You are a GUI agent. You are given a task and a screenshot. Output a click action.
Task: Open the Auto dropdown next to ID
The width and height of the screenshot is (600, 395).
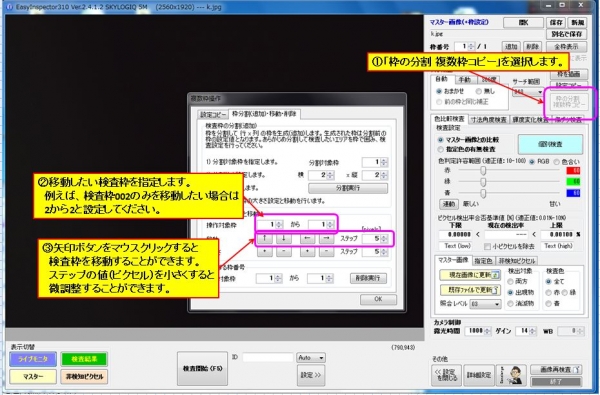pos(311,358)
